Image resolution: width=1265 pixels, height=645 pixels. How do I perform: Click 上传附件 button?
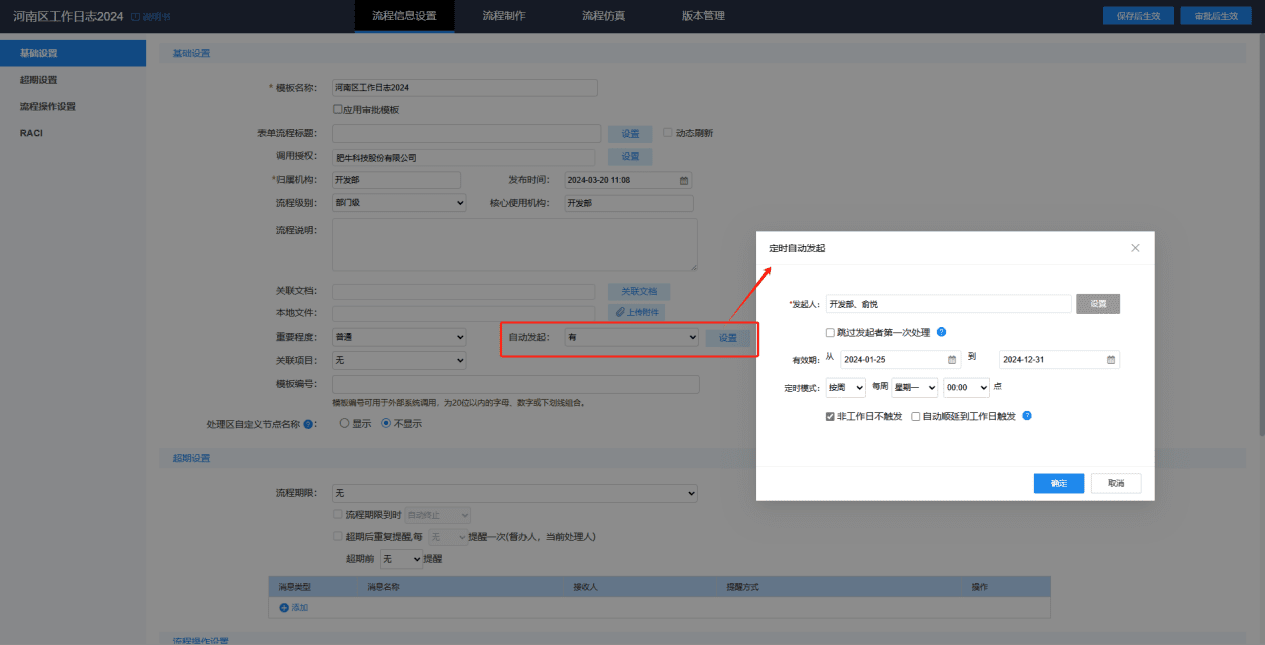click(636, 313)
